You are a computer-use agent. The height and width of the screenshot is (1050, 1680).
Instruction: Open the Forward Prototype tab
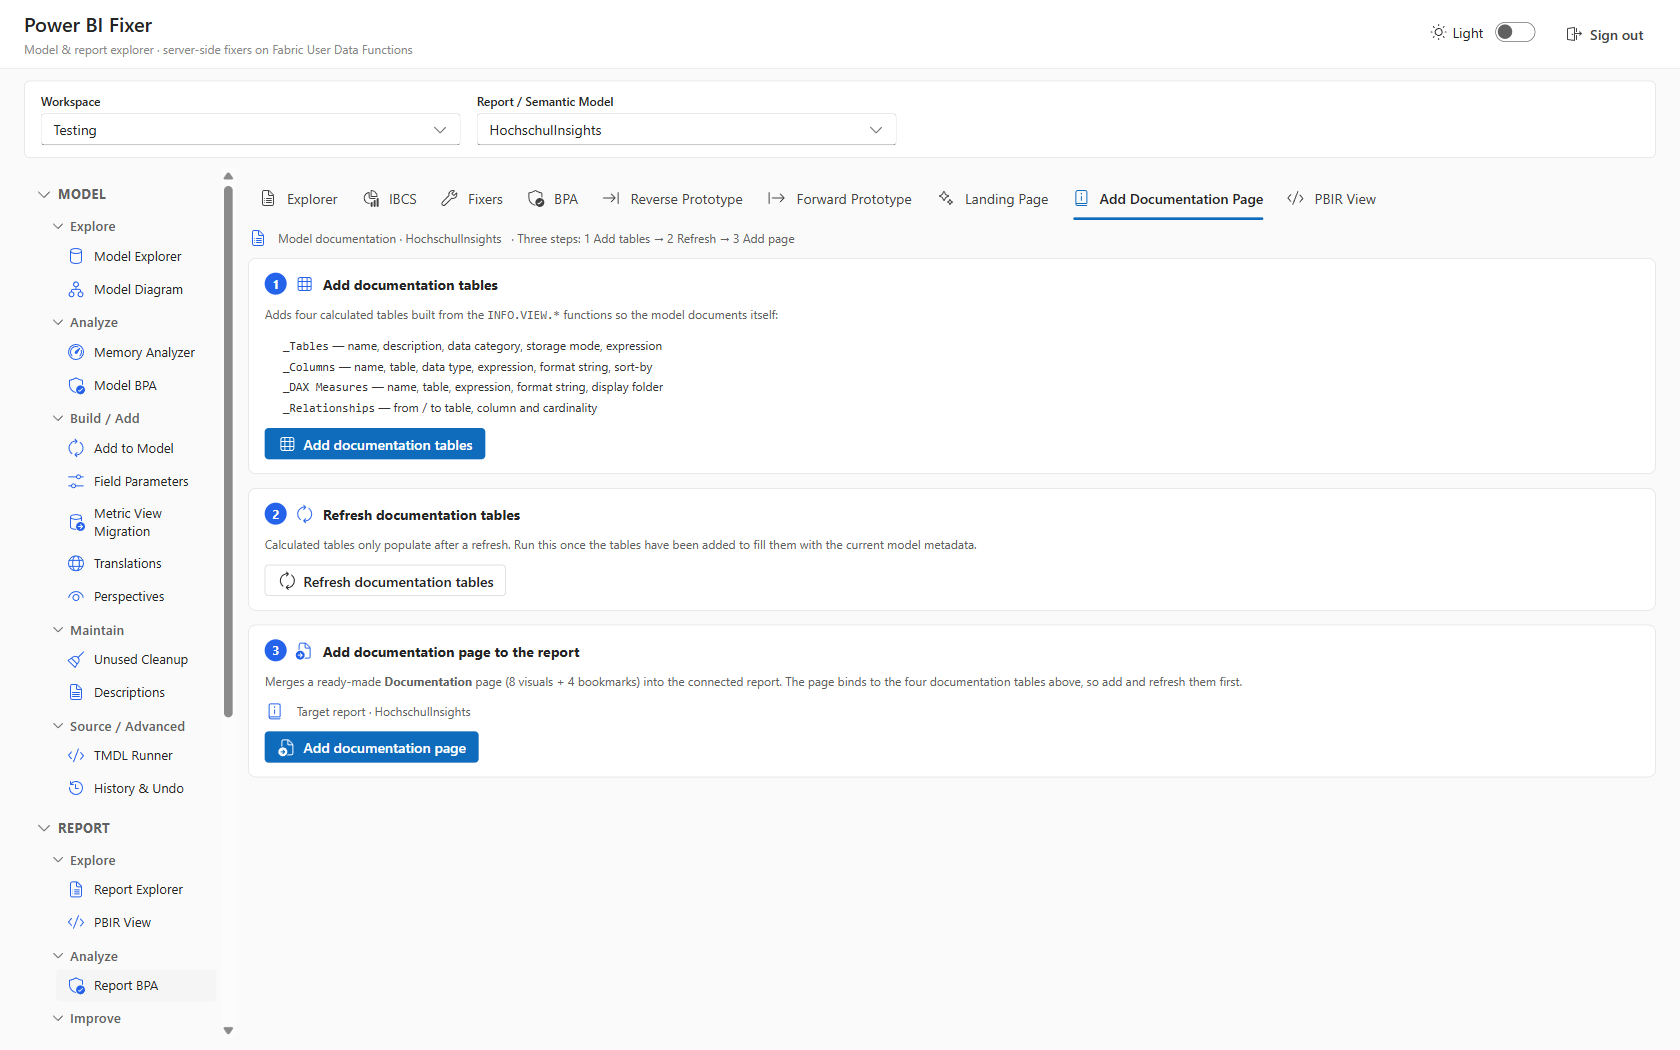[839, 199]
